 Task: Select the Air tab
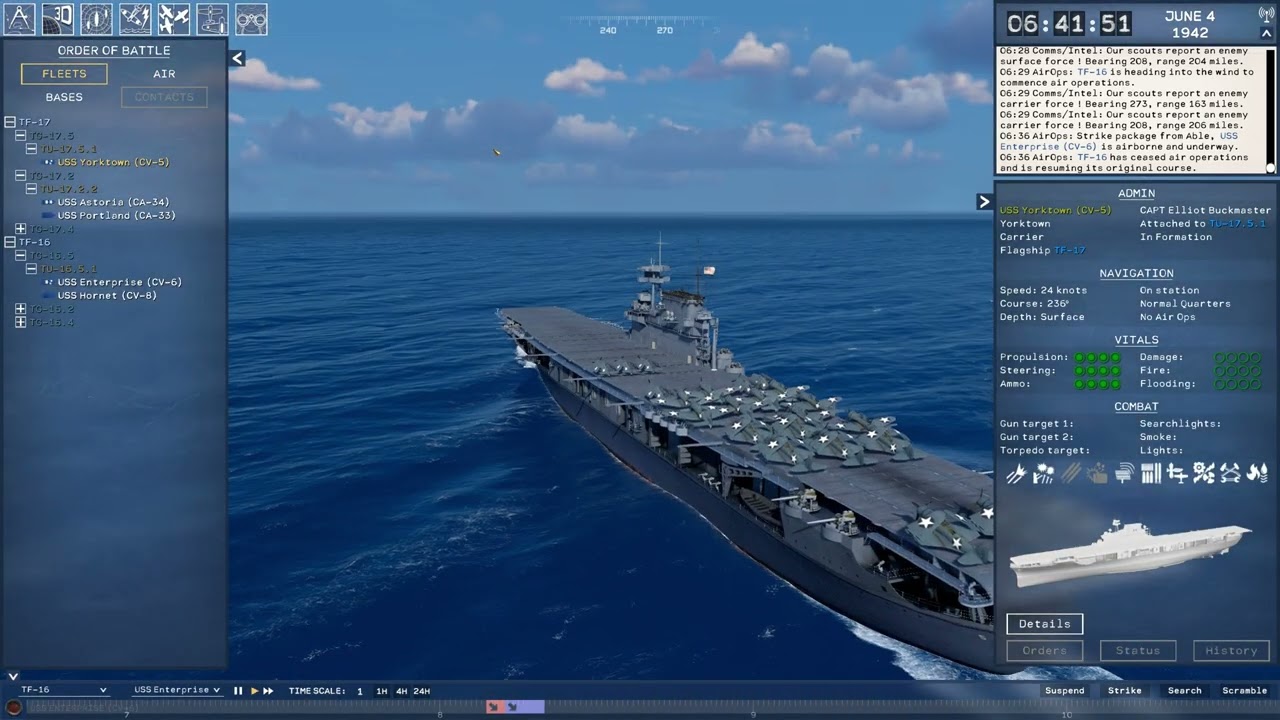164,74
